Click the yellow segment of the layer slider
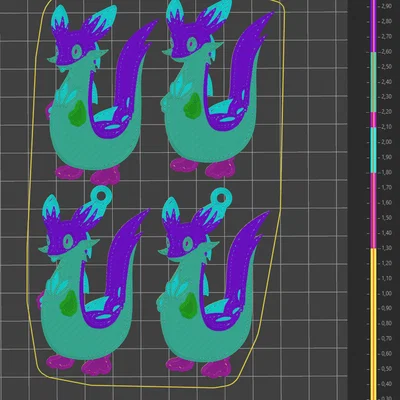 pos(374,324)
